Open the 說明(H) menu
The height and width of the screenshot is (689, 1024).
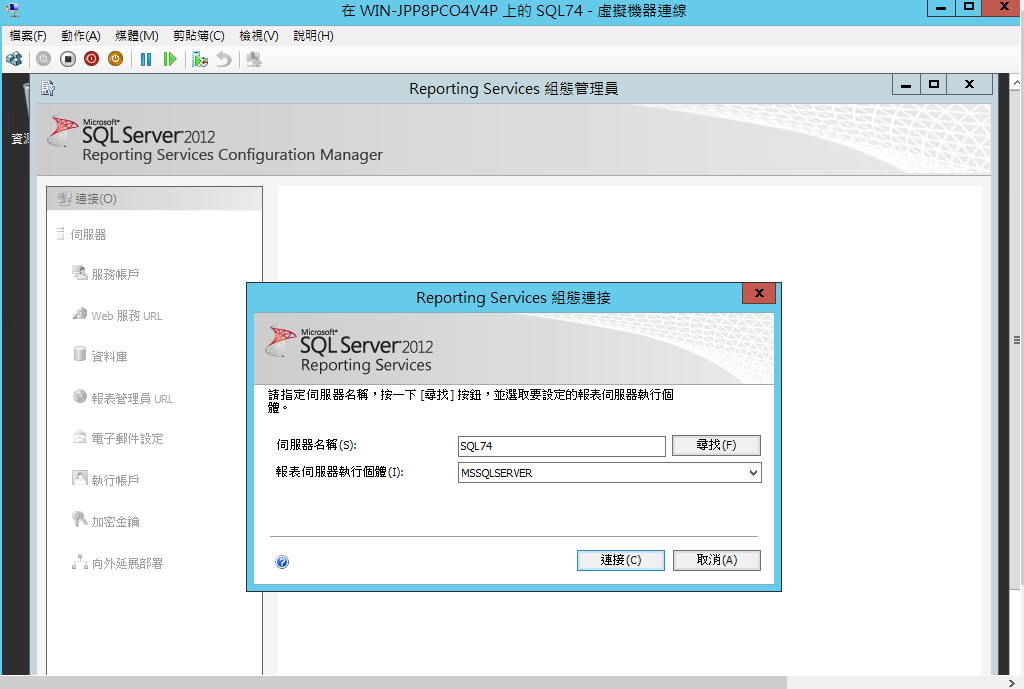313,36
